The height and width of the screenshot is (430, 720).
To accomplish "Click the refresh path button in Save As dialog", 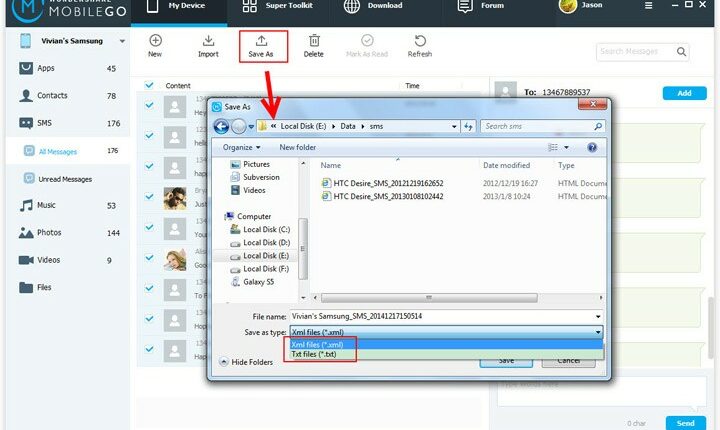I will (x=468, y=126).
